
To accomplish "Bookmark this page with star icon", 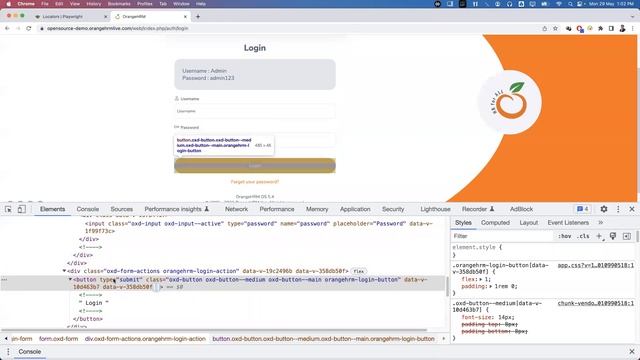I will [555, 29].
